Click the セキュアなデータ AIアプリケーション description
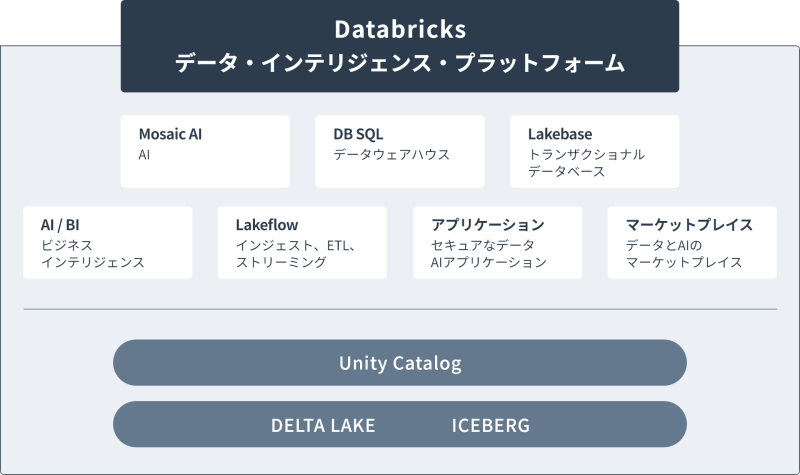This screenshot has width=800, height=475. (489, 254)
